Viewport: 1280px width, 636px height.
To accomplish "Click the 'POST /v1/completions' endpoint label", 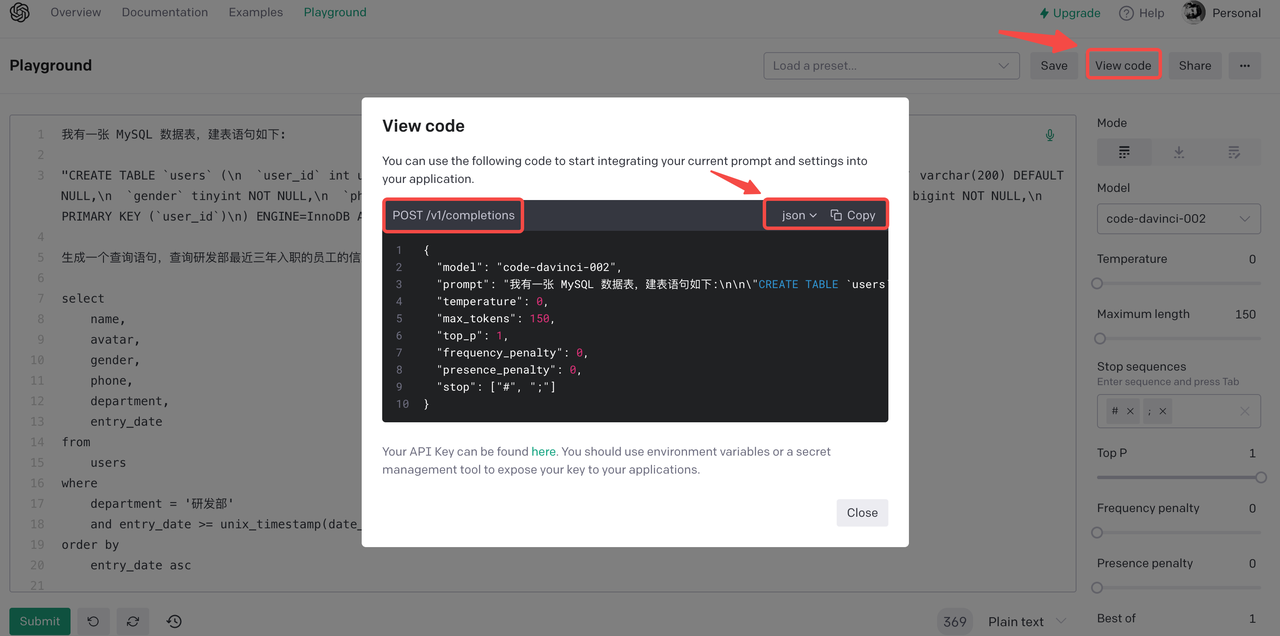I will point(453,215).
